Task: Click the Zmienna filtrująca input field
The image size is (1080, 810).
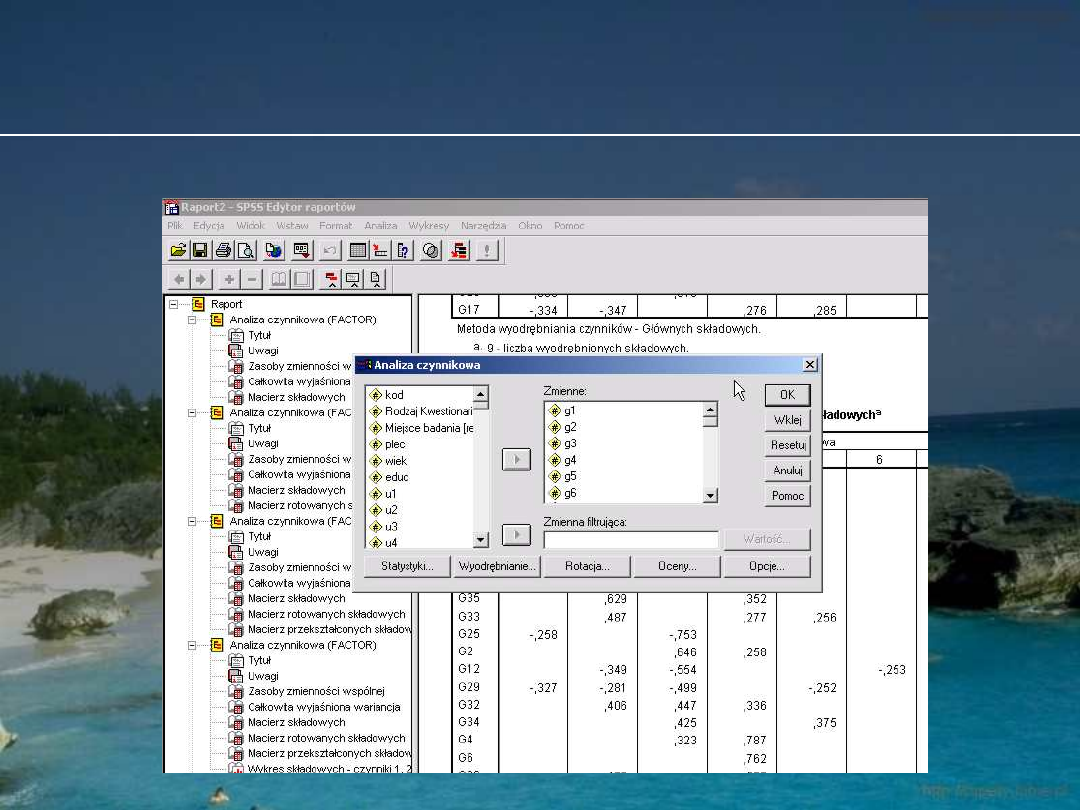Action: pos(630,540)
